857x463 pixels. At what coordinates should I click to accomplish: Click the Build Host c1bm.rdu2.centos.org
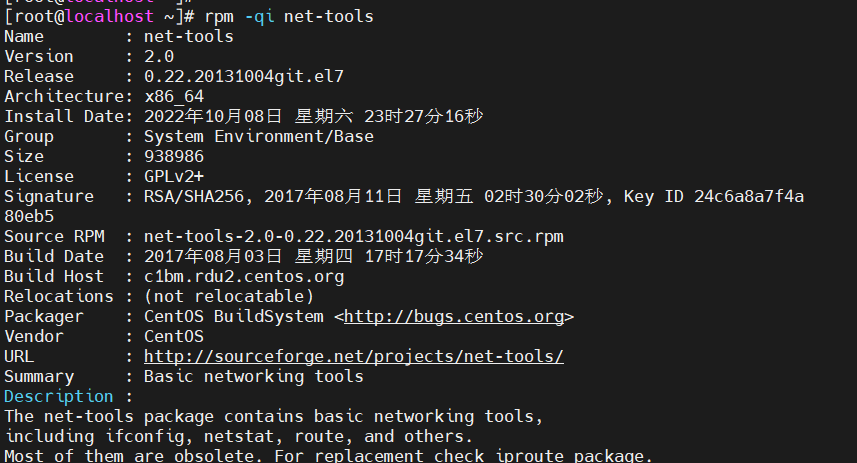coord(244,276)
